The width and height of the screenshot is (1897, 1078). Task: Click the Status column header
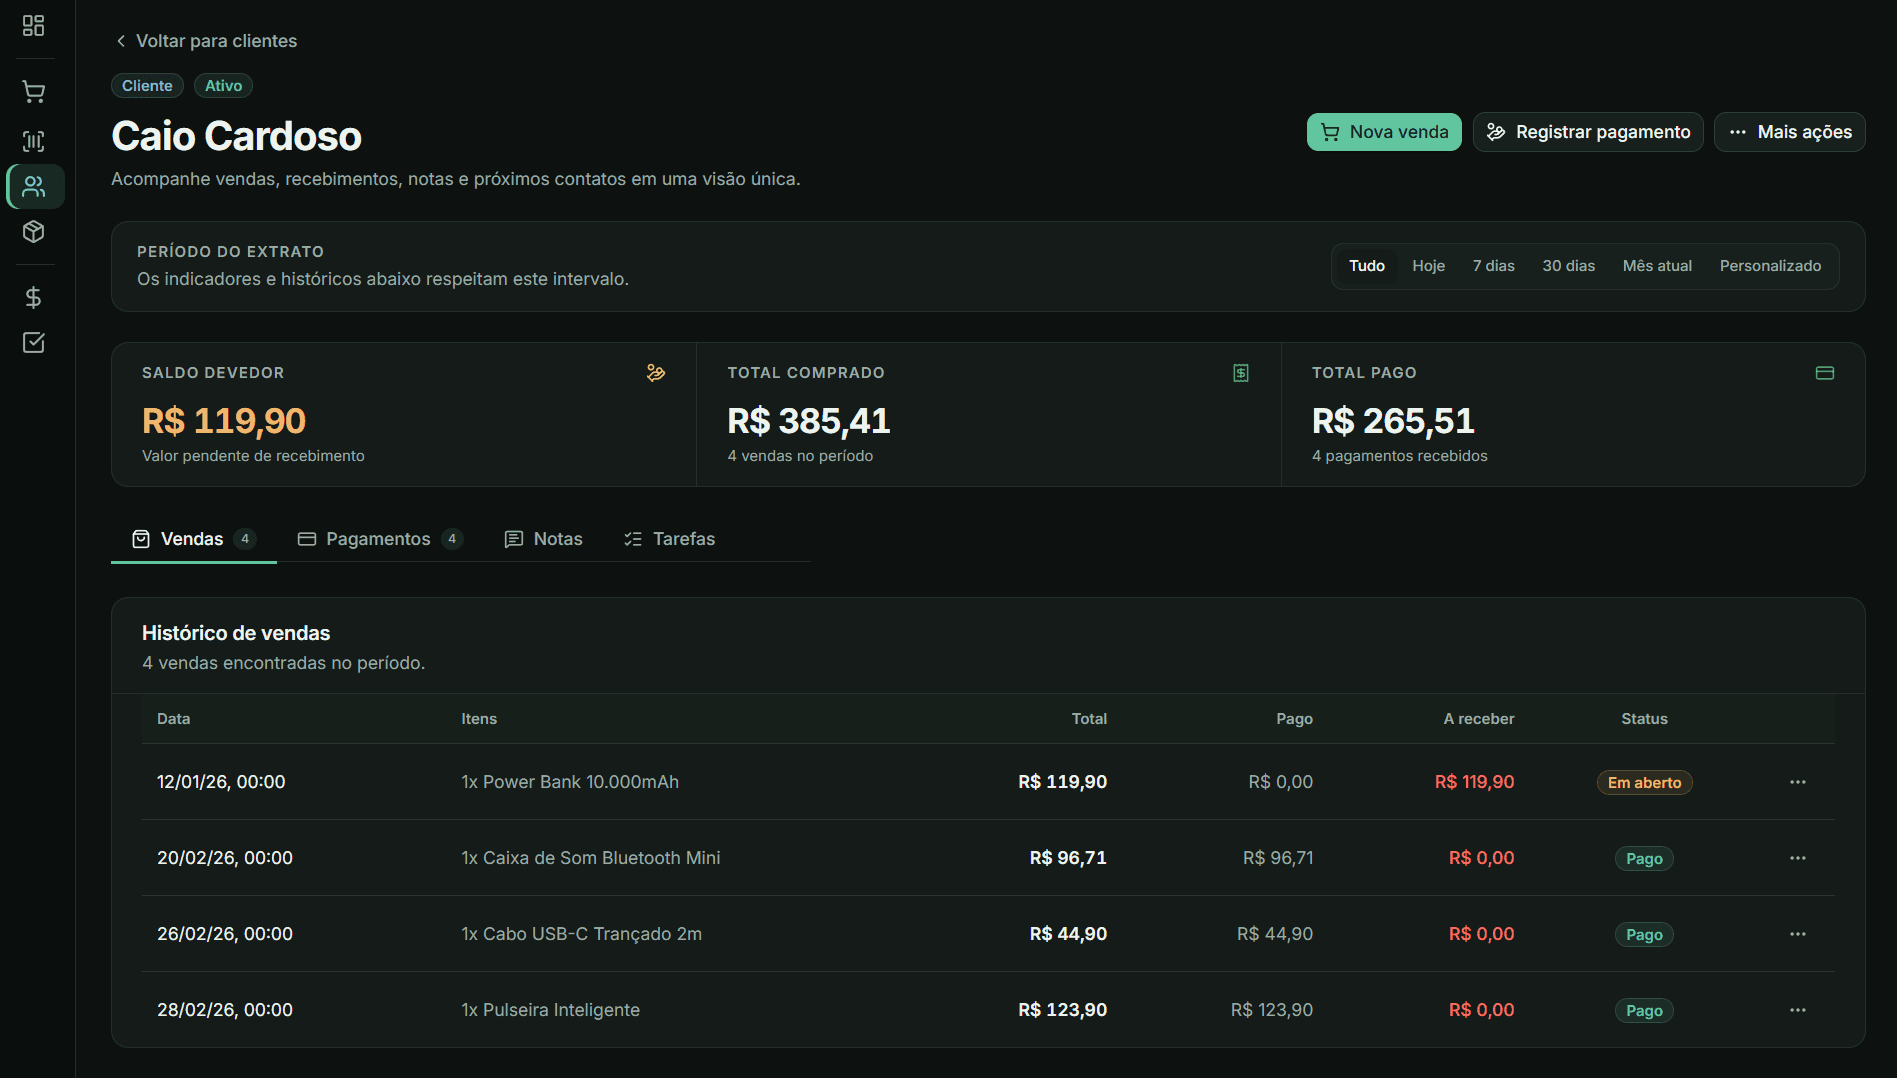[1645, 719]
